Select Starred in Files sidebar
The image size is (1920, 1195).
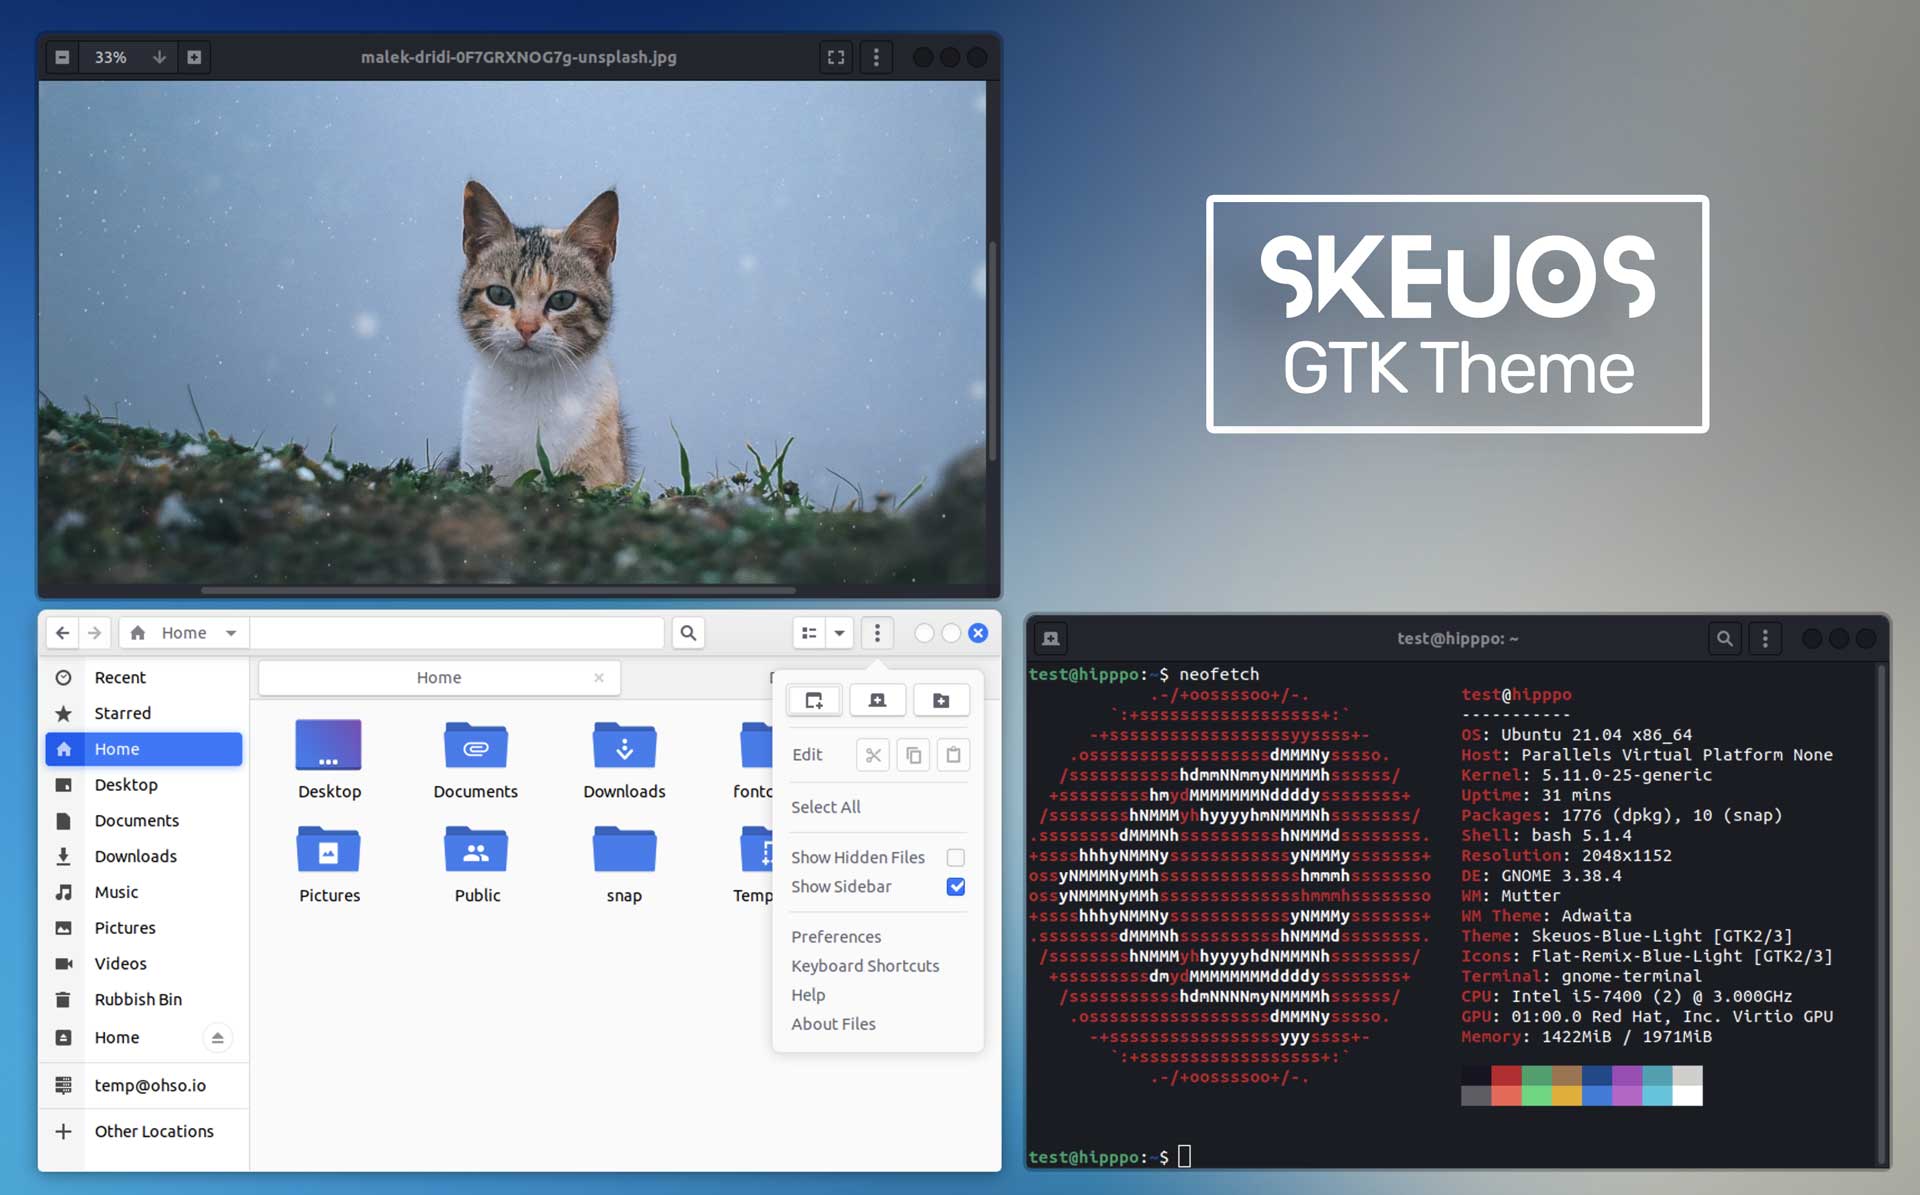145,713
